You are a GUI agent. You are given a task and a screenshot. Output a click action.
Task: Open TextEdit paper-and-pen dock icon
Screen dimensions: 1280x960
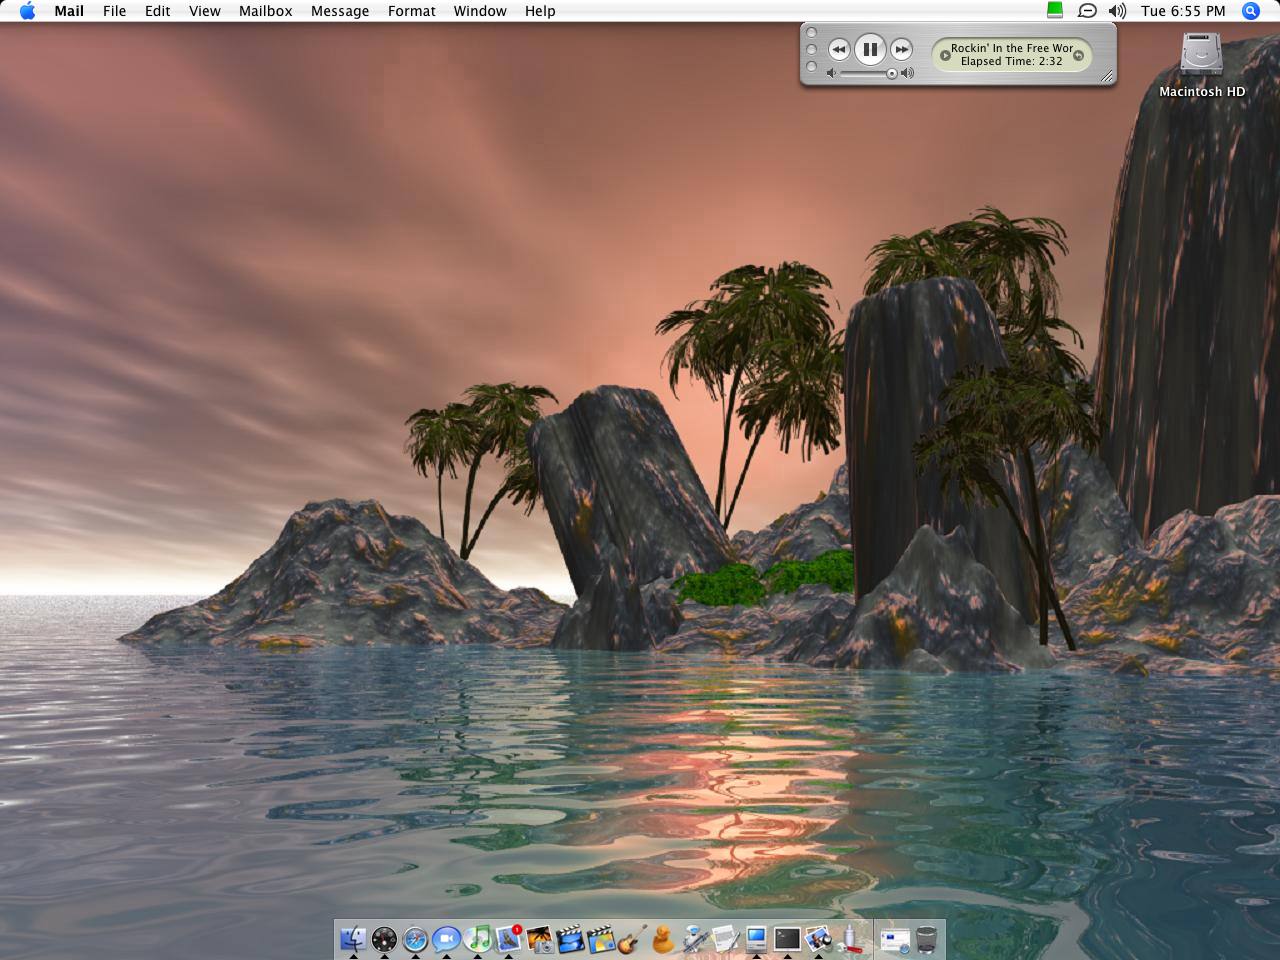coord(726,939)
